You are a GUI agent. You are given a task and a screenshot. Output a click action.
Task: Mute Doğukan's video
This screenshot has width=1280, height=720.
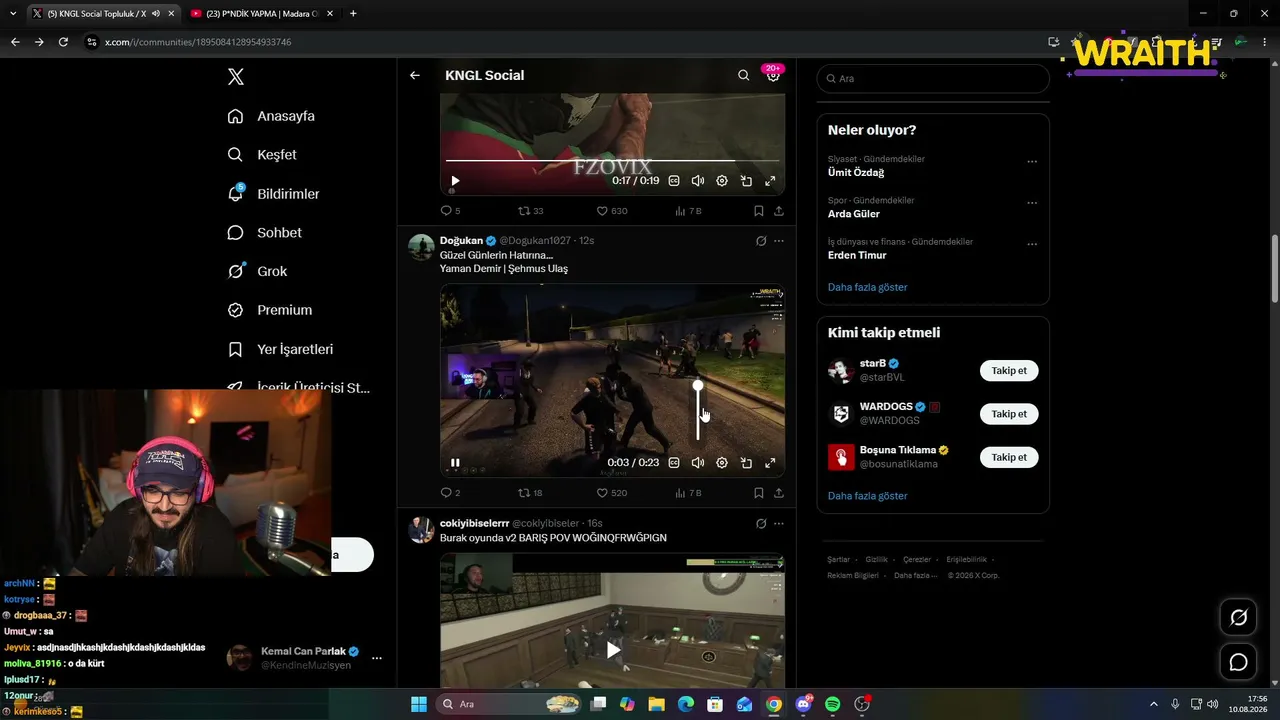coord(698,463)
